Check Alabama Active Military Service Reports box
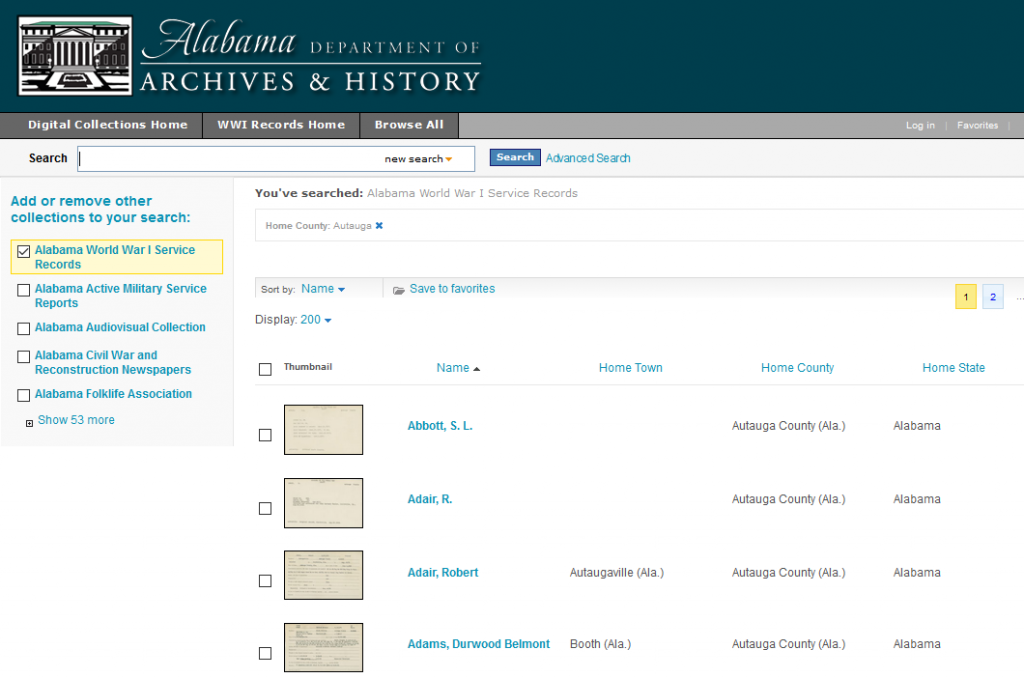1024x678 pixels. coord(24,290)
